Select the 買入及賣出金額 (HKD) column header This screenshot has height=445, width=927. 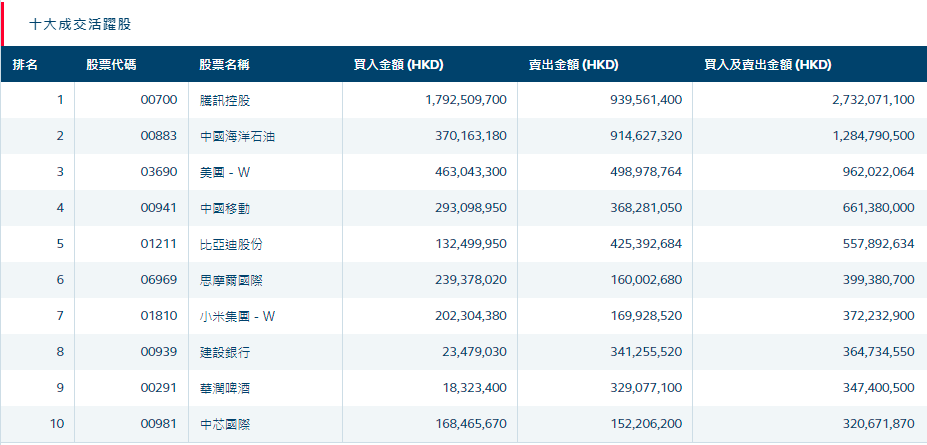767,65
